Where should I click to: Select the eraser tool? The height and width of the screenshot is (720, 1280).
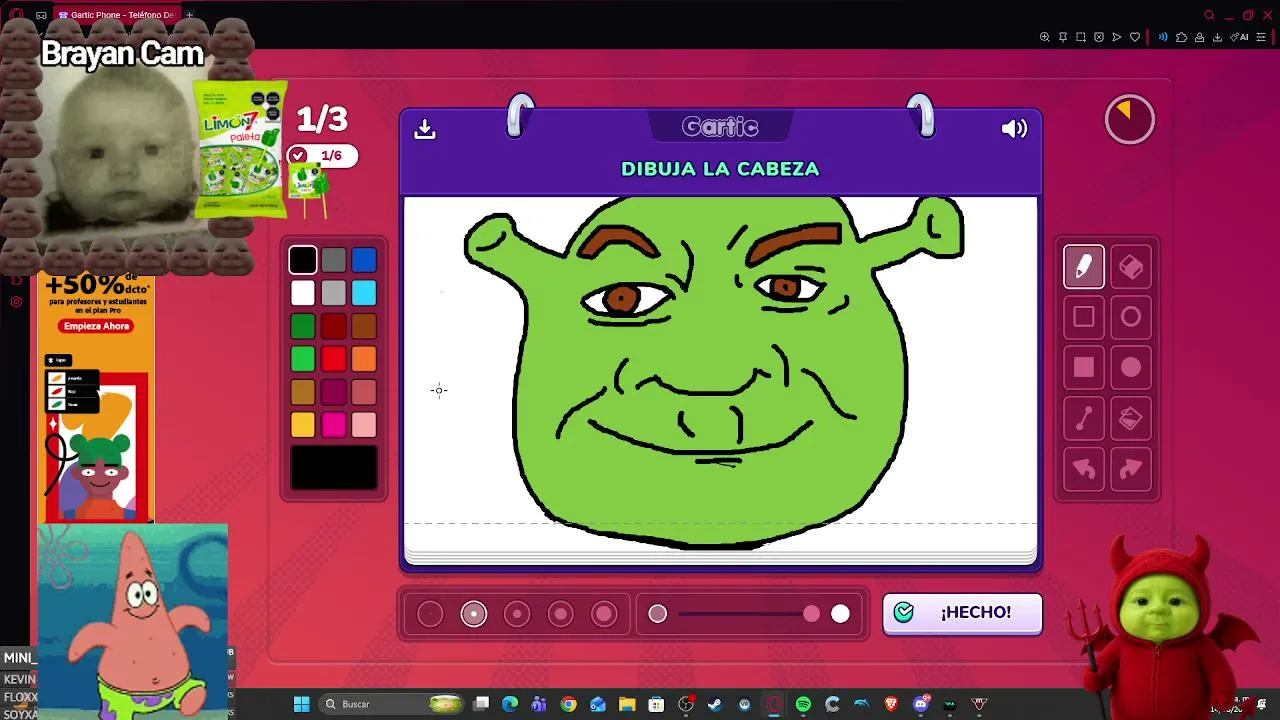(1131, 267)
